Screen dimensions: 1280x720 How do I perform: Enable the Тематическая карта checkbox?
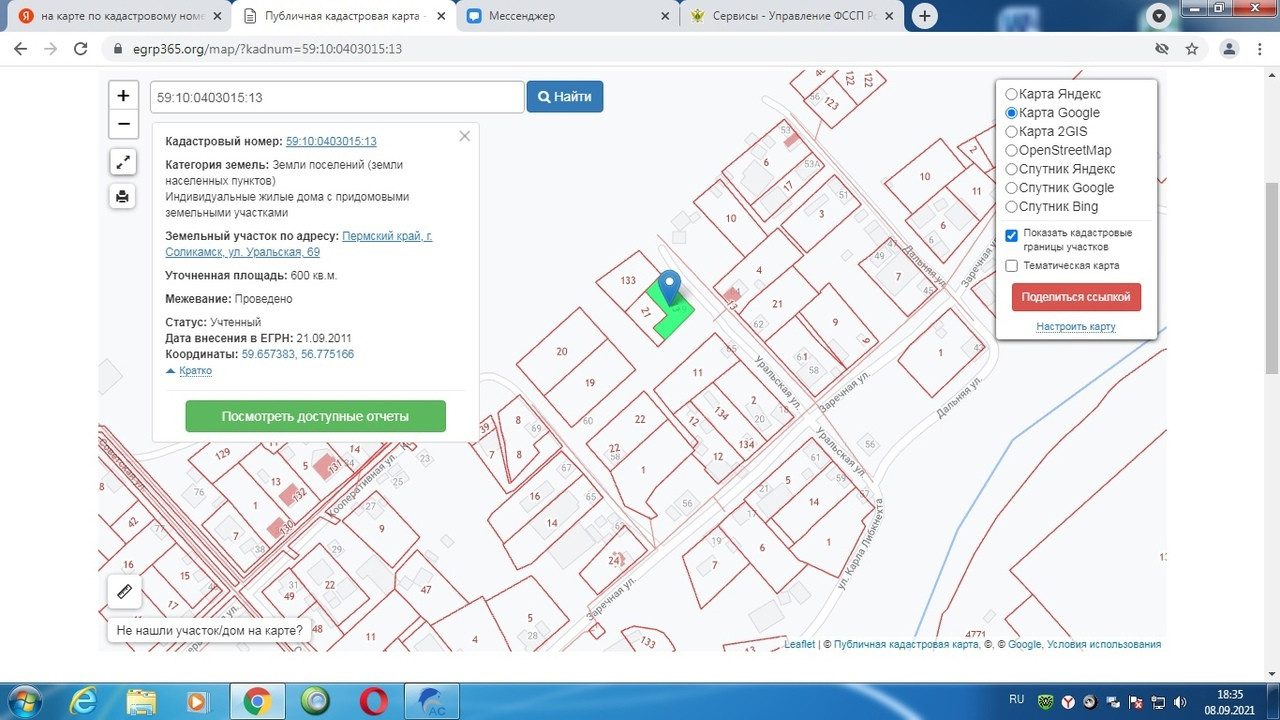tap(1011, 266)
